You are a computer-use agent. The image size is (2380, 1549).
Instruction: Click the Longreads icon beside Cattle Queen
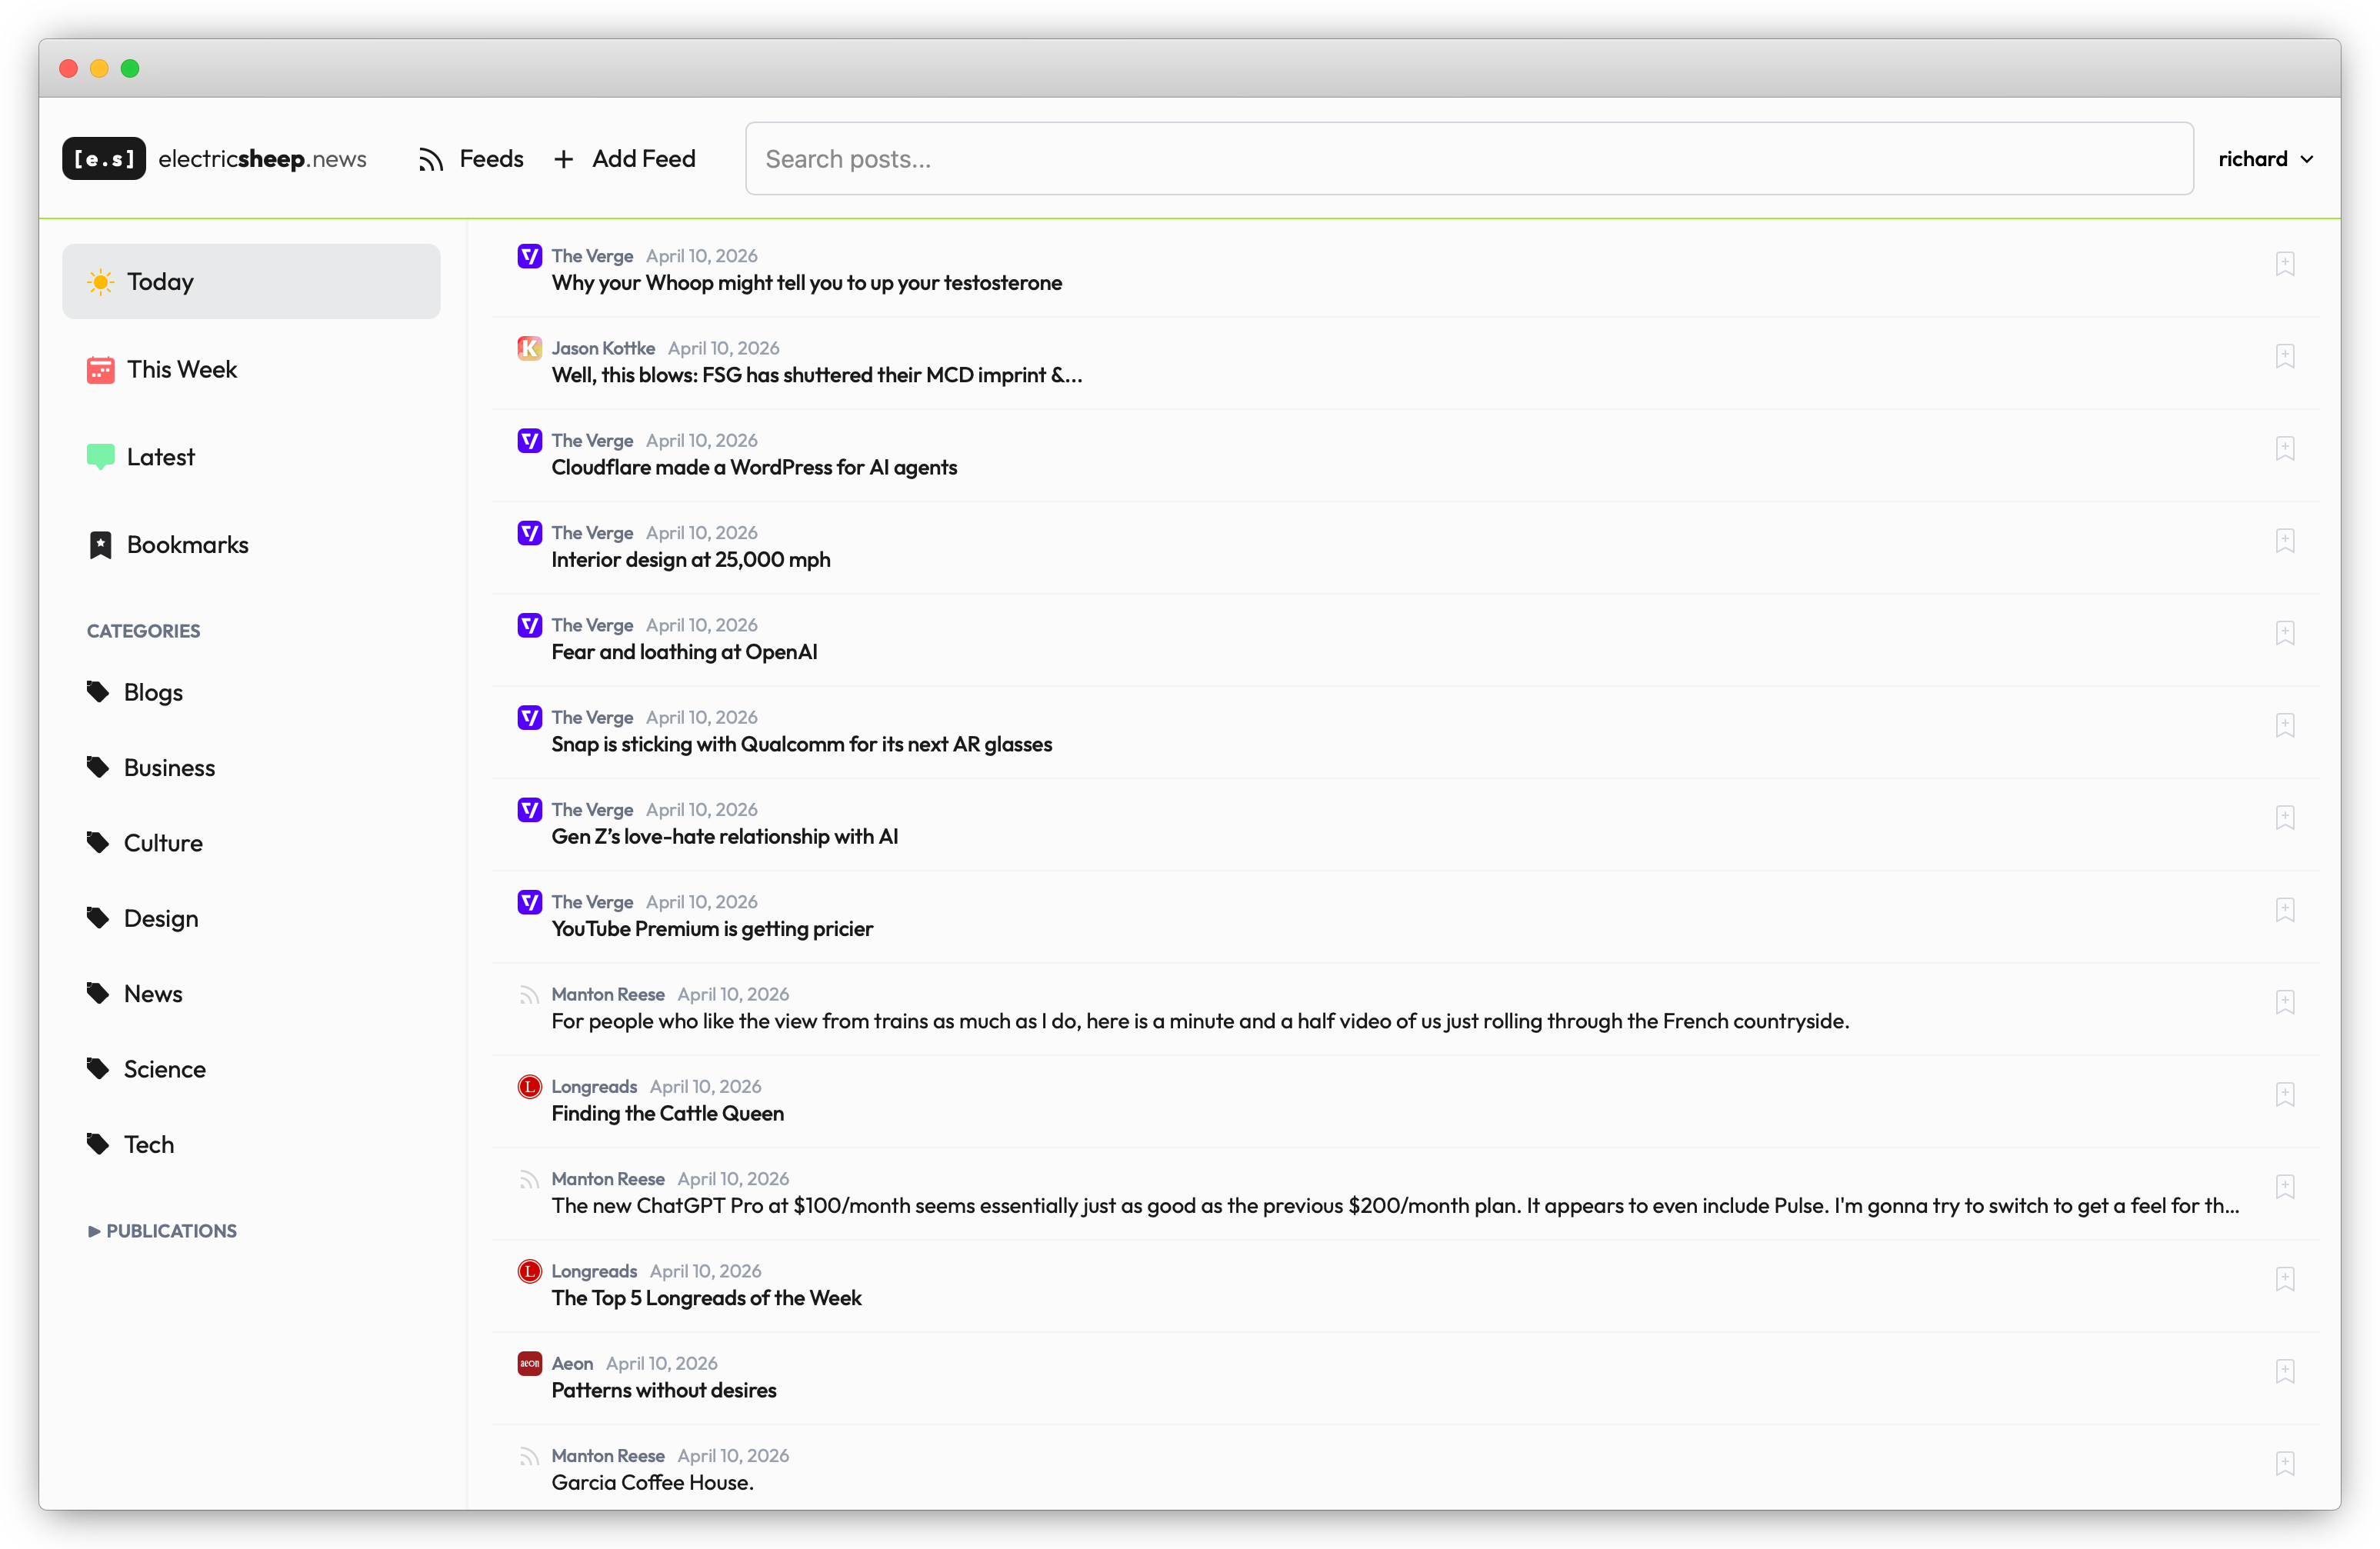pyautogui.click(x=529, y=1086)
